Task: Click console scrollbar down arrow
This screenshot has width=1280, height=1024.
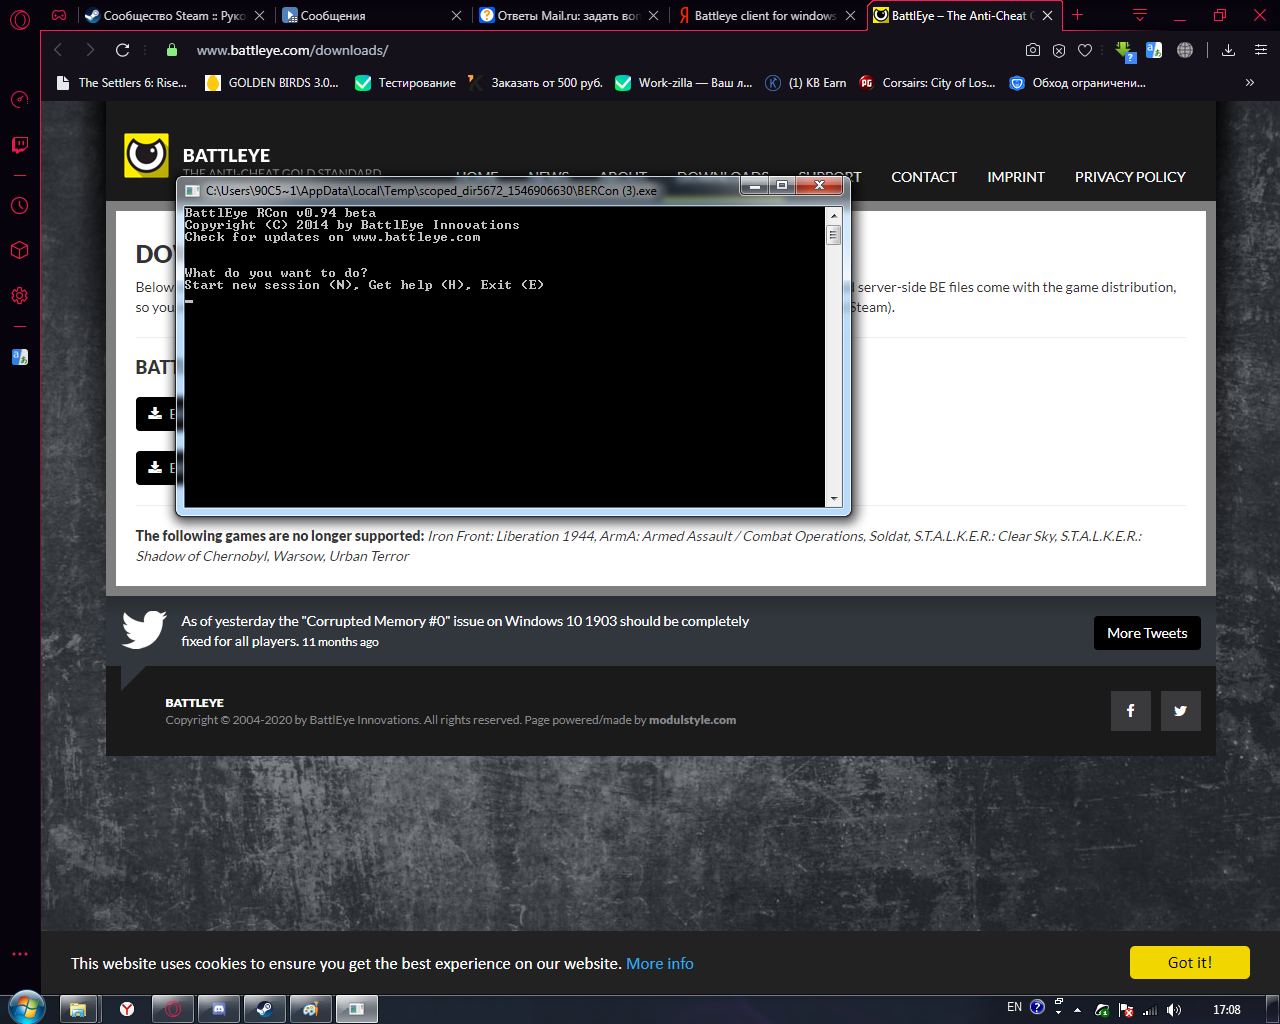Action: [x=834, y=499]
